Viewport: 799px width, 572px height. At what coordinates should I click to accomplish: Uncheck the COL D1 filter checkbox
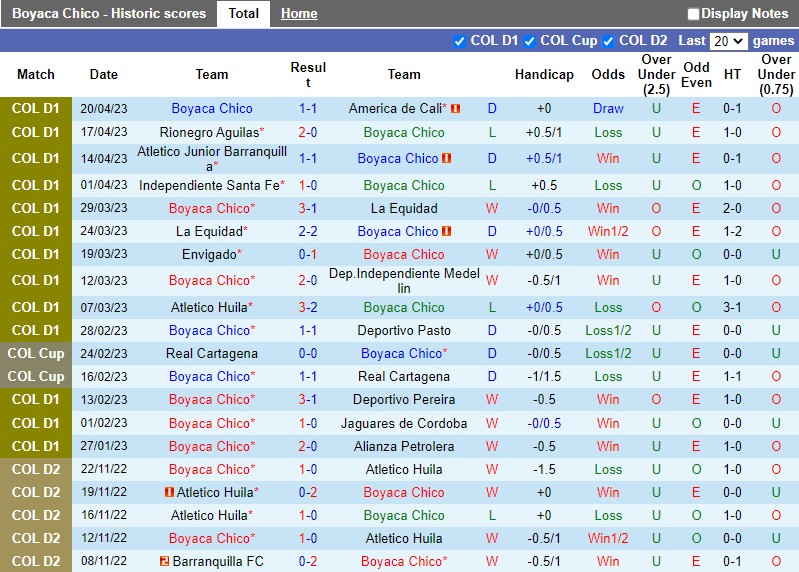(x=459, y=41)
